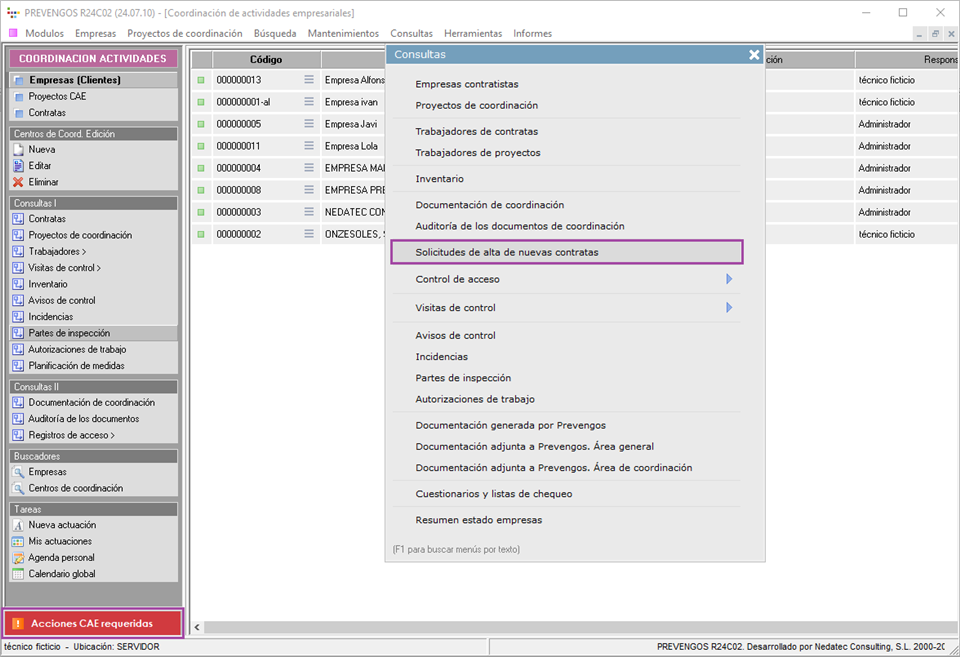Close the Consultas popup menu

point(754,55)
